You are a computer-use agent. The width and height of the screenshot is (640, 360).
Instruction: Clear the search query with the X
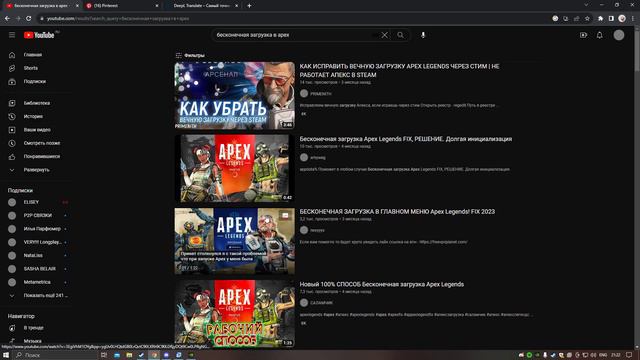coord(384,35)
